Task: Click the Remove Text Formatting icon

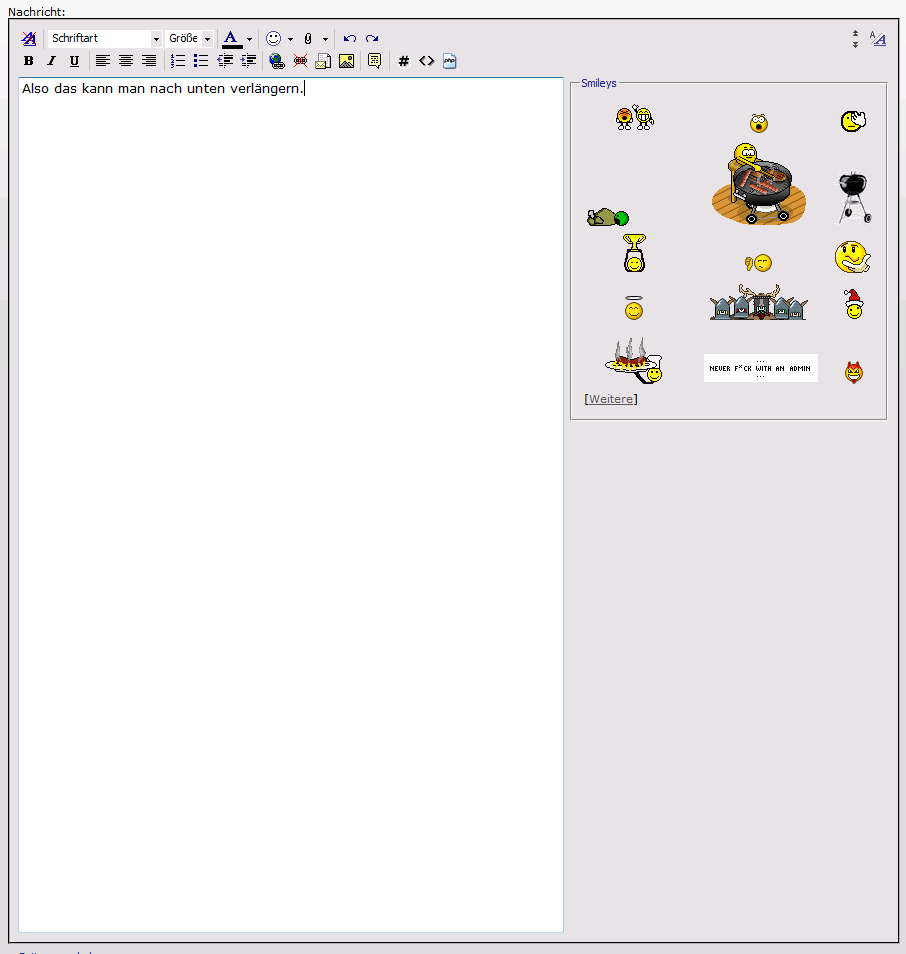Action: point(29,38)
